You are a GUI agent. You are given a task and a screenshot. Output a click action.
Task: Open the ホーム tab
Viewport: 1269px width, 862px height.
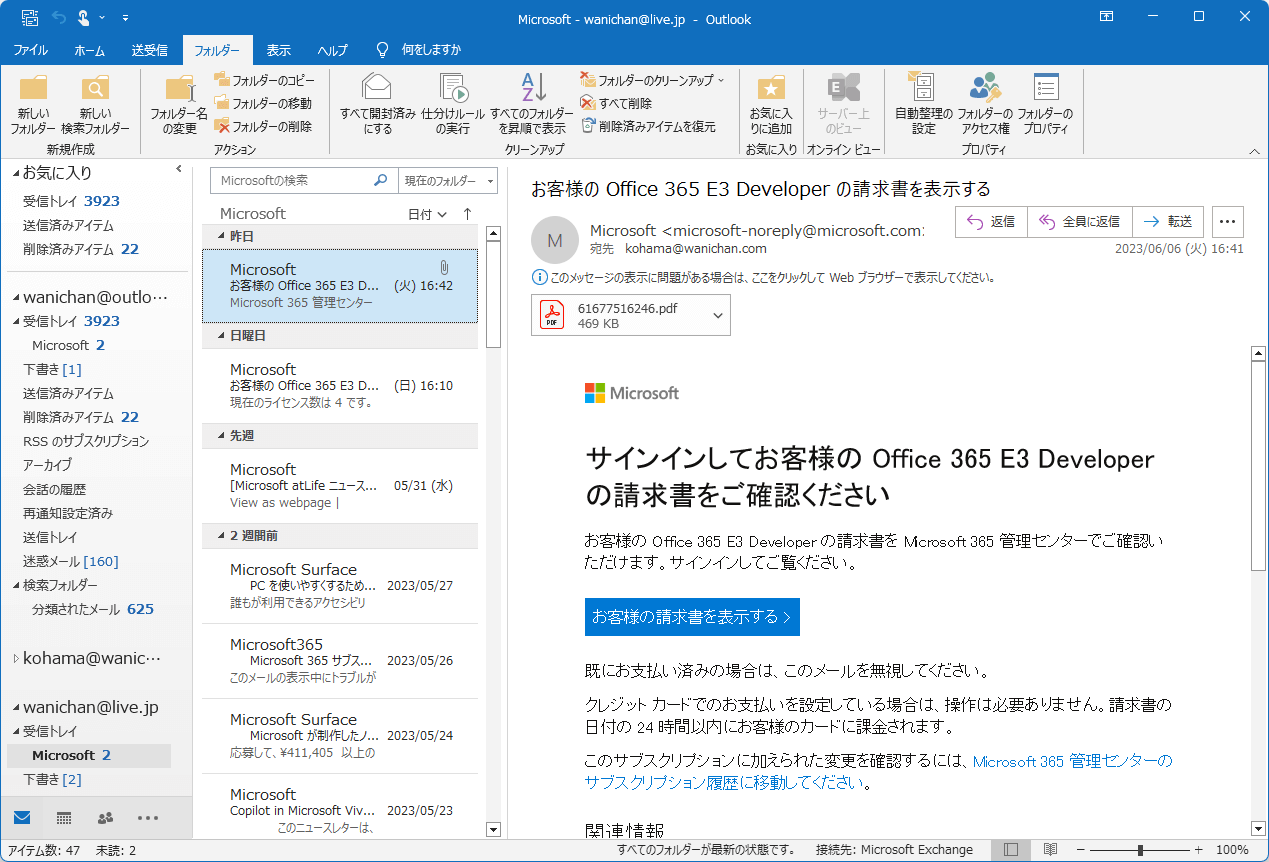coord(90,50)
